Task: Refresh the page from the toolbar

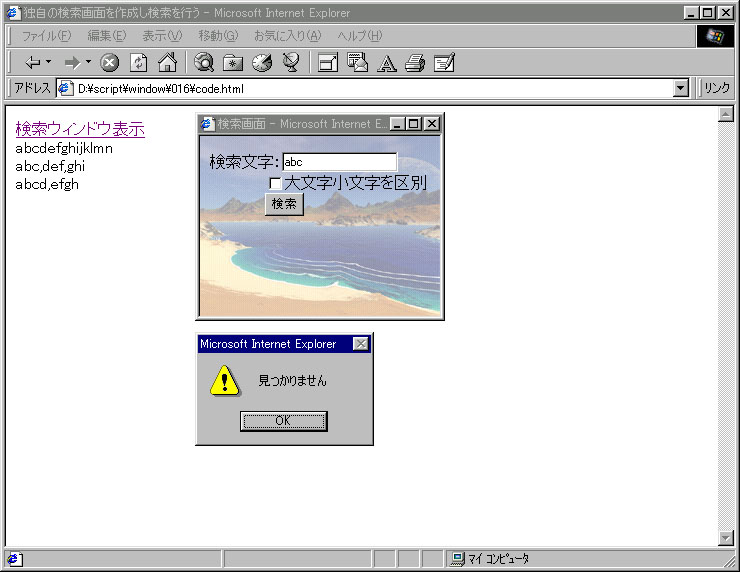Action: pyautogui.click(x=138, y=62)
